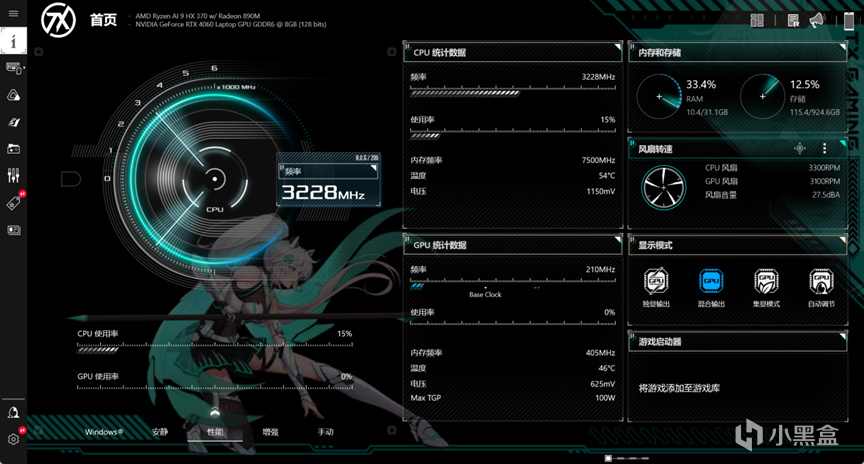Image resolution: width=864 pixels, height=464 pixels.
Task: Click the 显示模式 panel header
Action: click(x=738, y=245)
